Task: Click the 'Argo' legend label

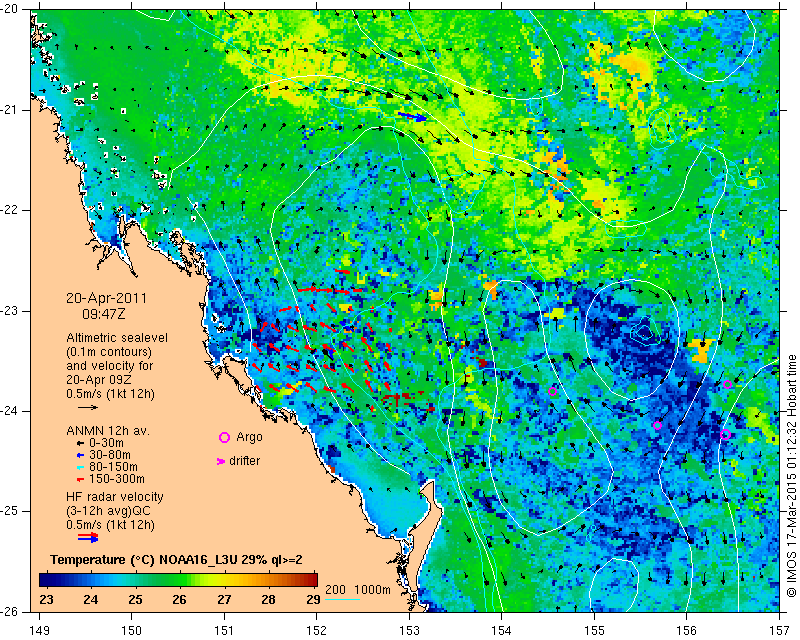Action: click(x=249, y=437)
